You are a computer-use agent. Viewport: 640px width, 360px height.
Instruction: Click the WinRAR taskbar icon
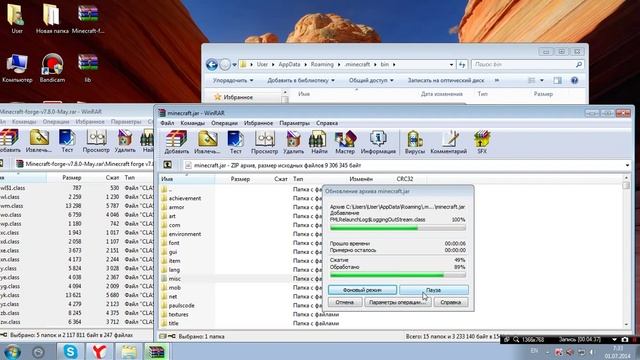(156, 351)
